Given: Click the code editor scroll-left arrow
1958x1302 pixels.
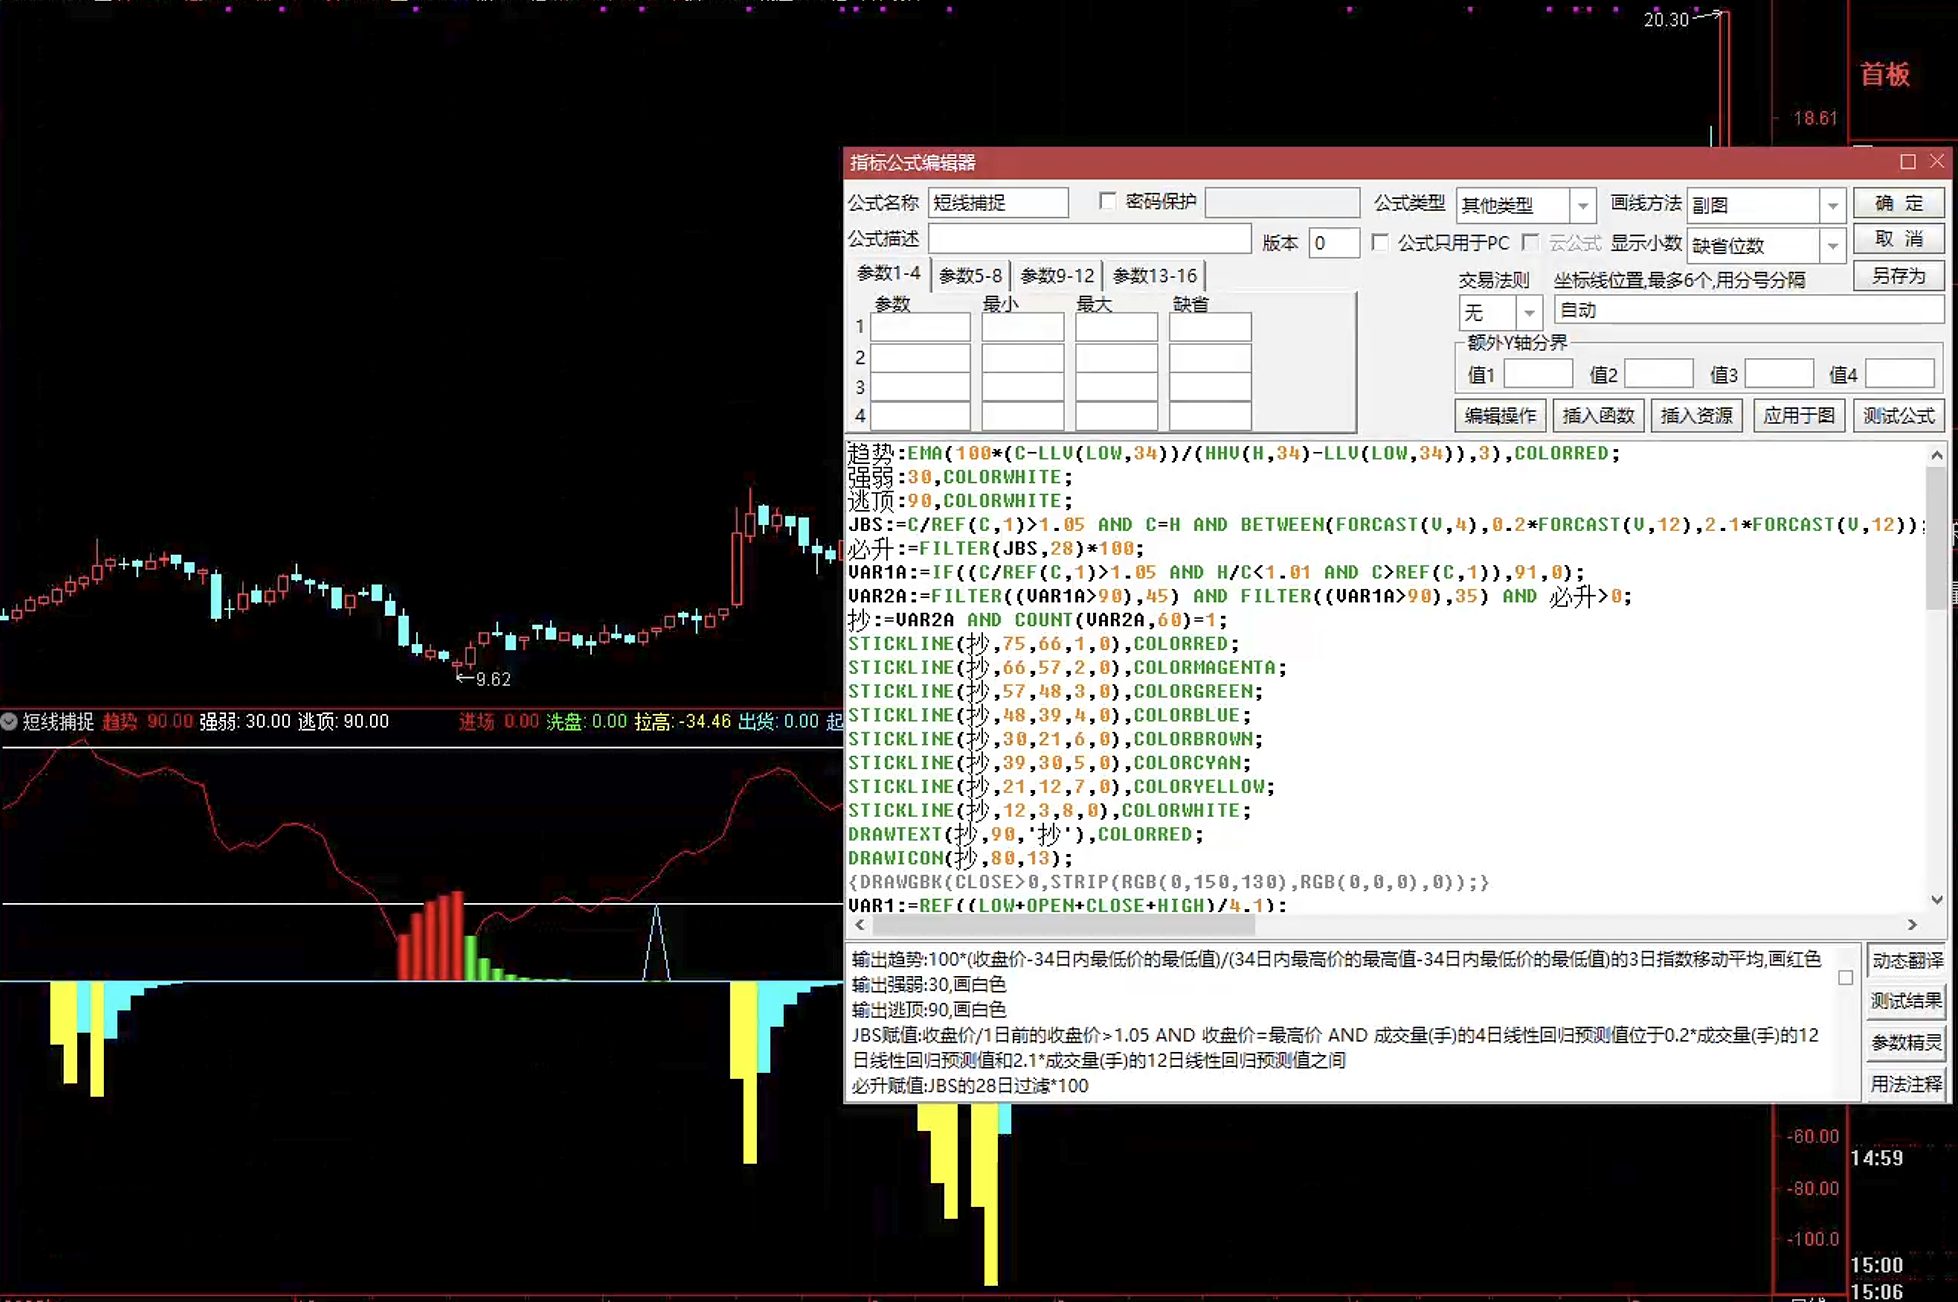Looking at the screenshot, I should pyautogui.click(x=860, y=925).
